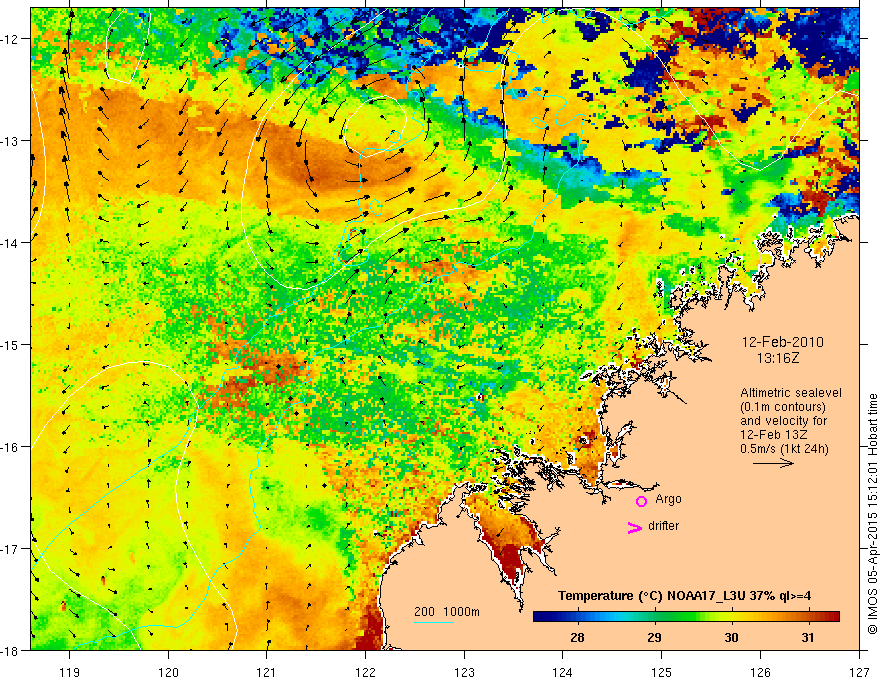Click the '31' color bar tick label
Viewport: 880px width, 680px height.
click(808, 637)
